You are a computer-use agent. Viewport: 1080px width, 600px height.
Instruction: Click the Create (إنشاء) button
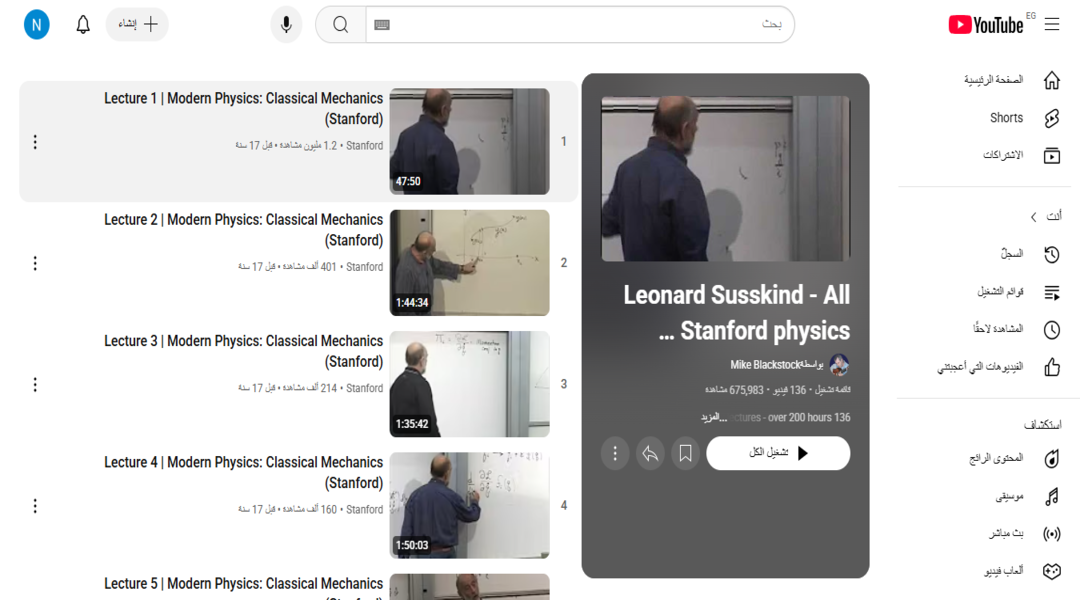coord(137,25)
